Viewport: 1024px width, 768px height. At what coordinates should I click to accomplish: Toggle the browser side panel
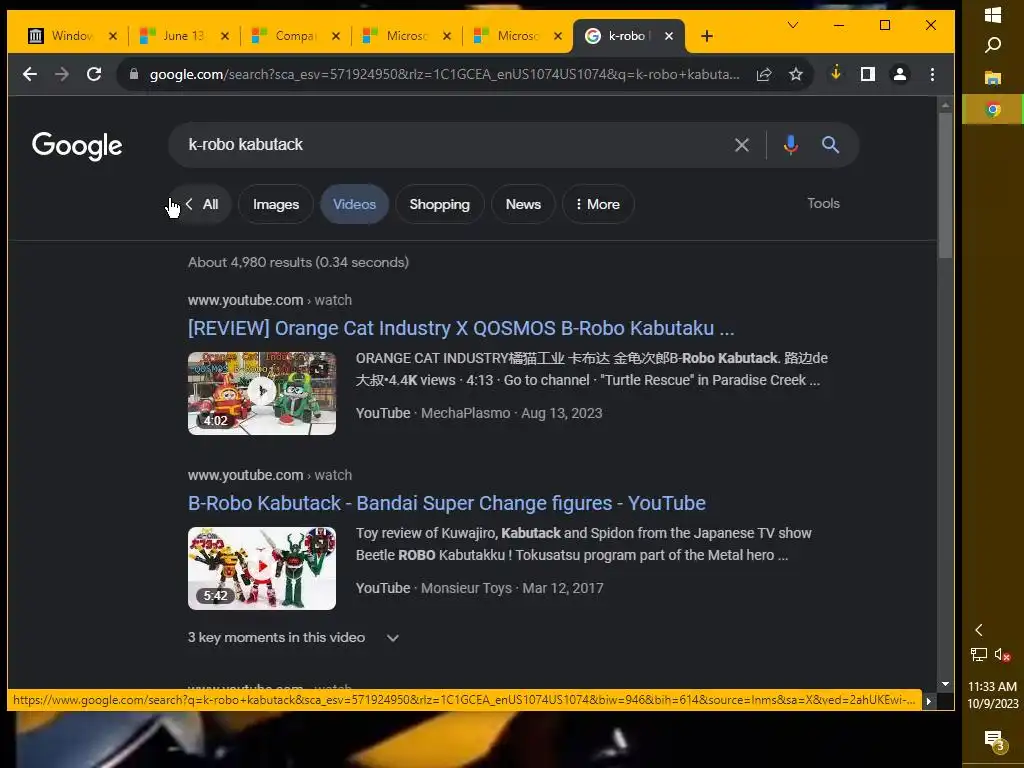pos(867,74)
